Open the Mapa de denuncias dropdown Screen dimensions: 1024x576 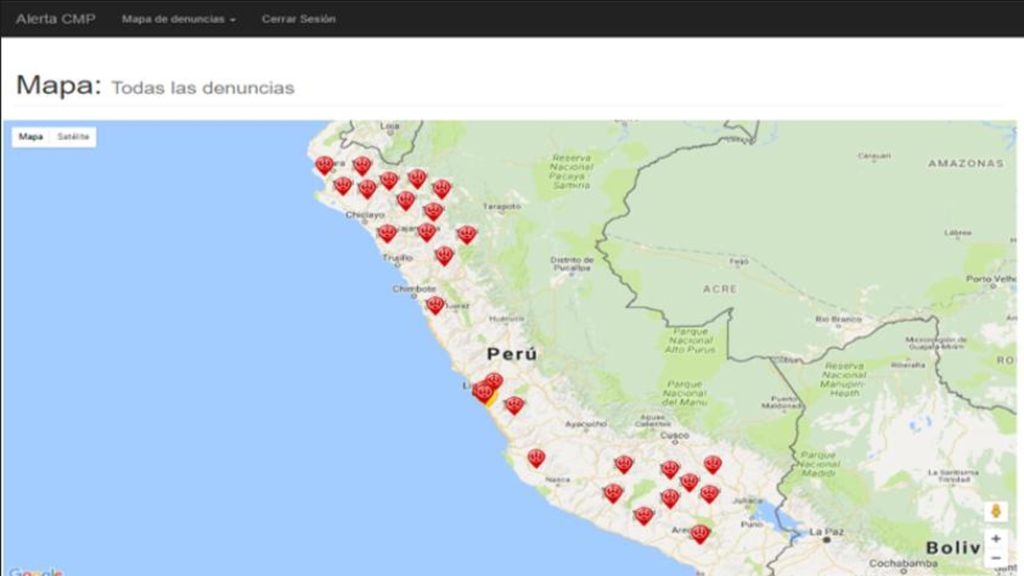[x=178, y=19]
